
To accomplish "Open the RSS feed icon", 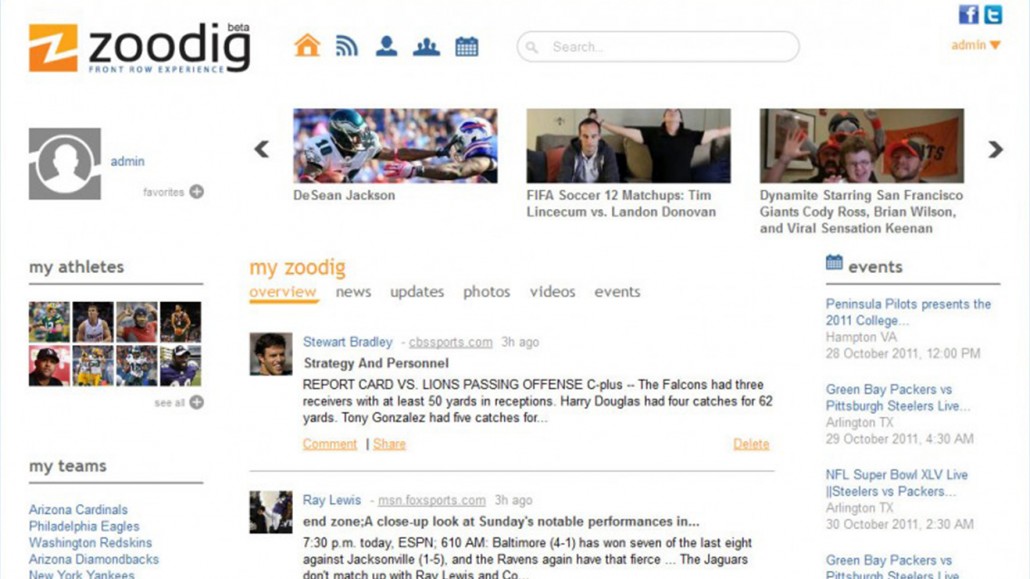I will (x=347, y=46).
